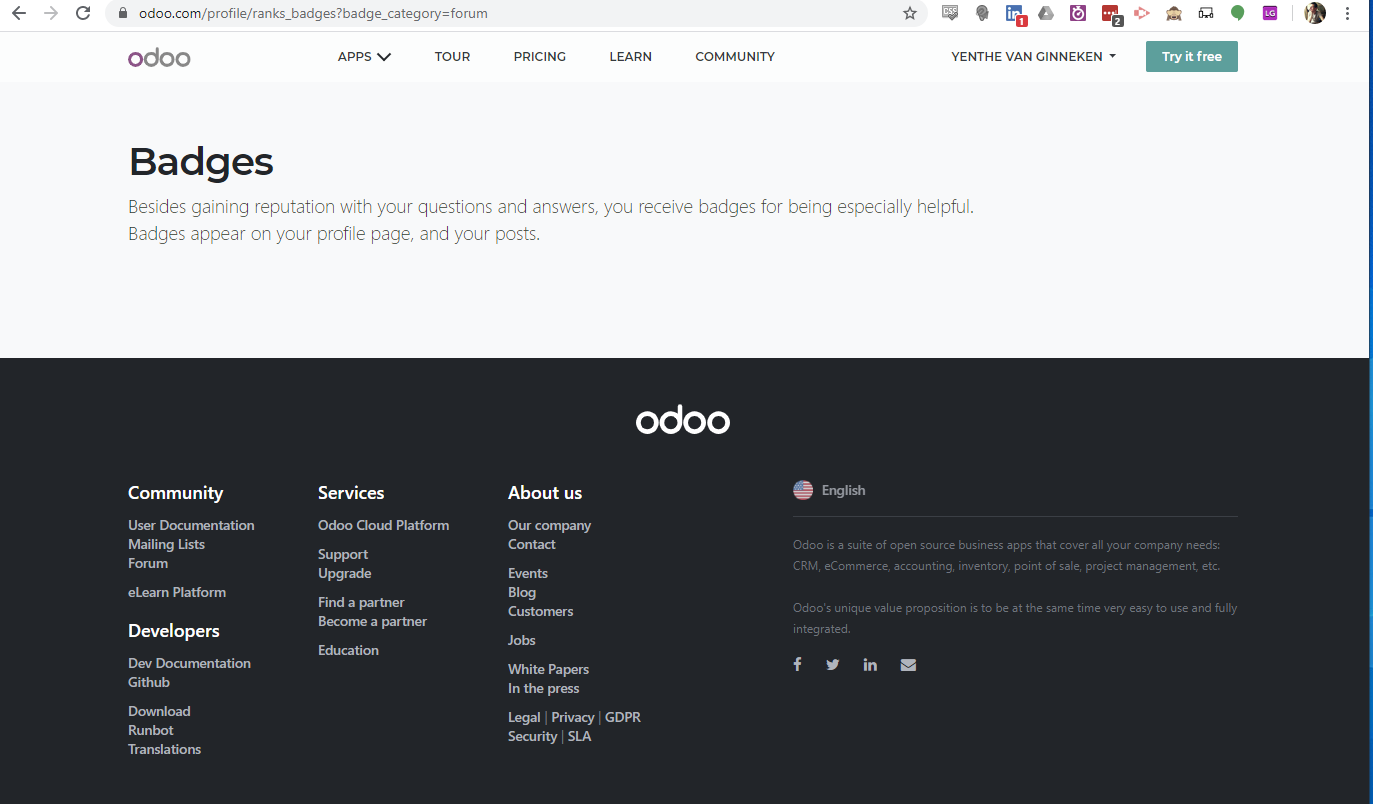Click the Try it free button
Viewport: 1373px width, 804px height.
coord(1191,57)
